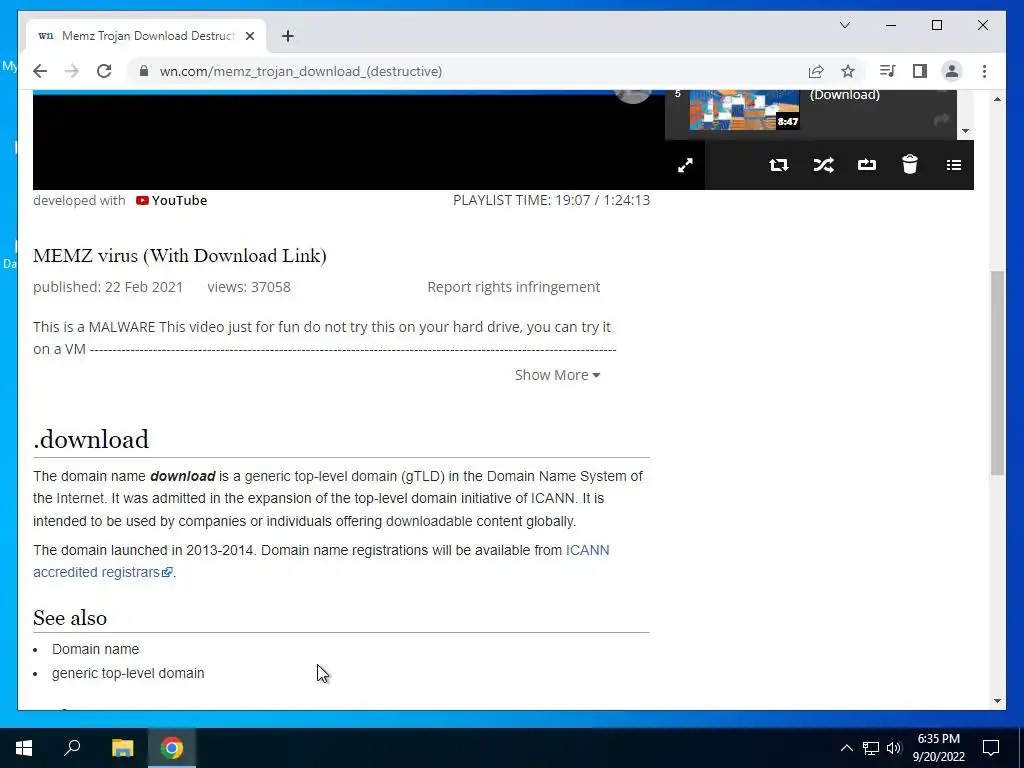Expand the player to fullscreen
The width and height of the screenshot is (1024, 768).
(x=685, y=165)
